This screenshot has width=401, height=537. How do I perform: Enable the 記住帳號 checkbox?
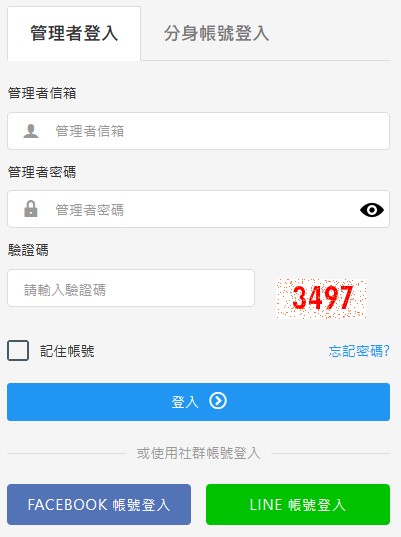(18, 350)
